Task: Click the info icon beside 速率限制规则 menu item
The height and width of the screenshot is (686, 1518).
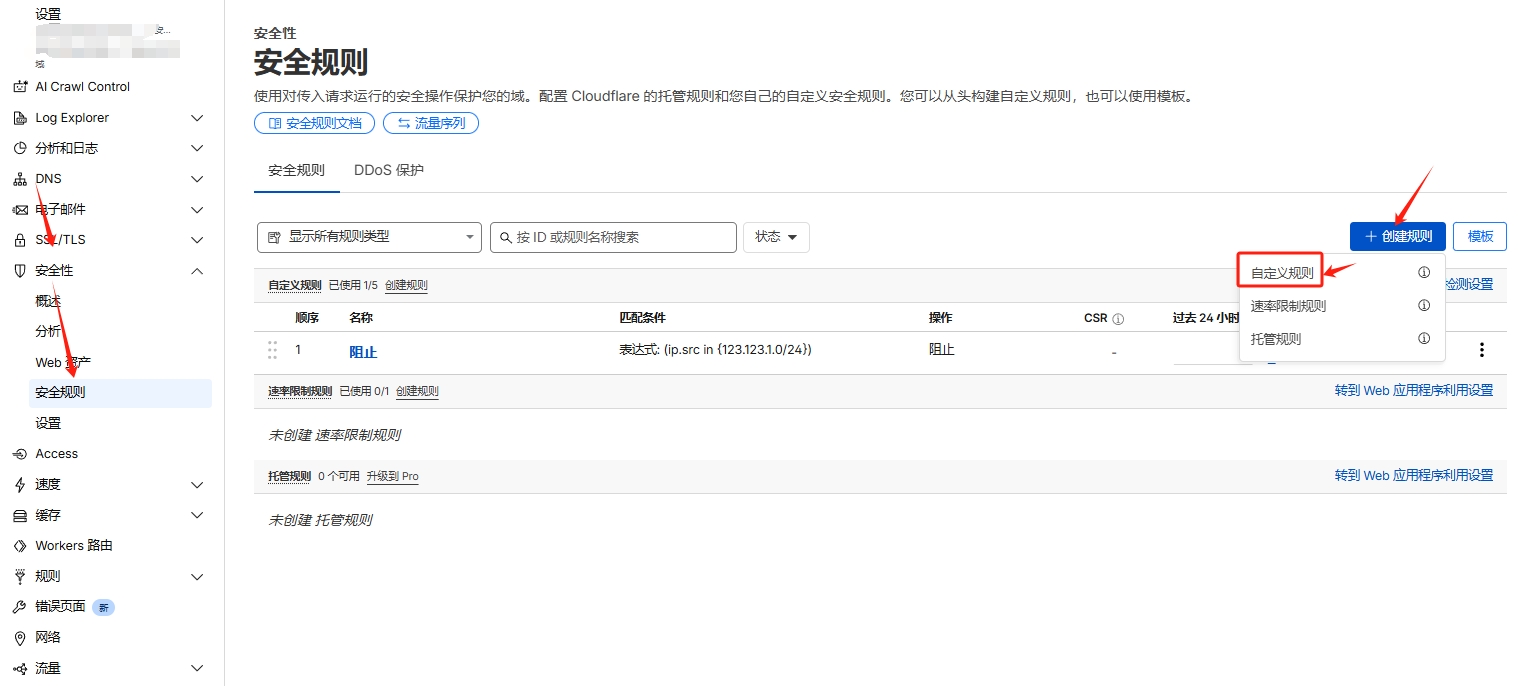Action: [1424, 306]
